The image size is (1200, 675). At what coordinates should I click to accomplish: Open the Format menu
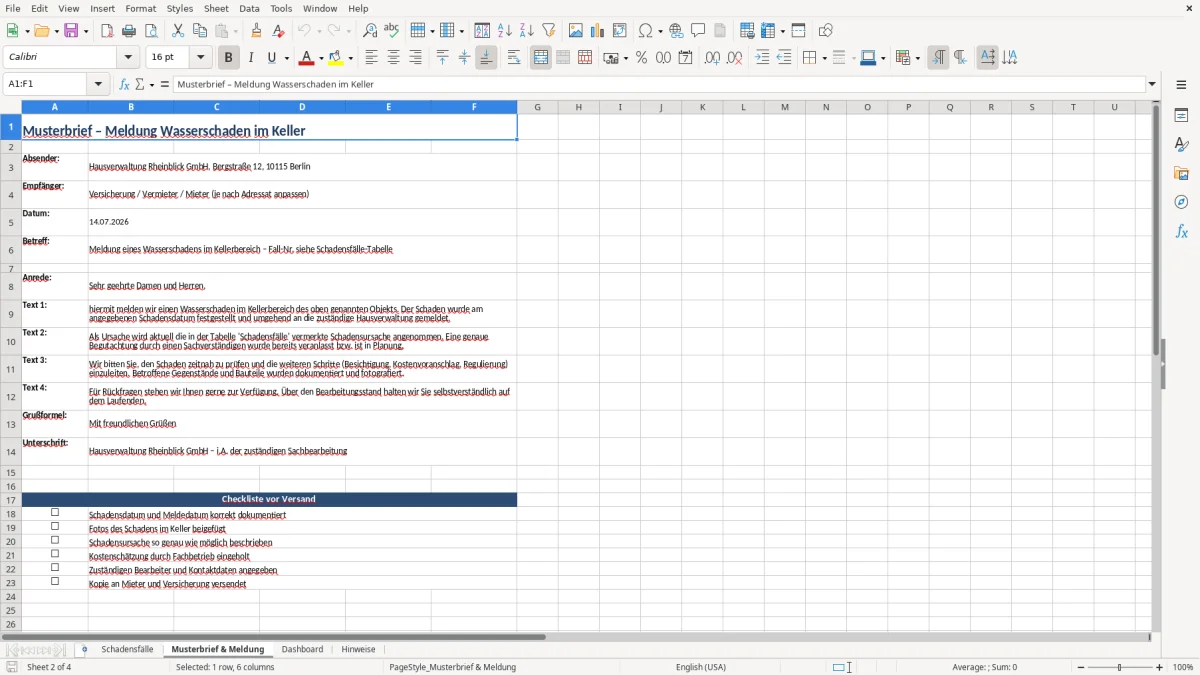141,8
